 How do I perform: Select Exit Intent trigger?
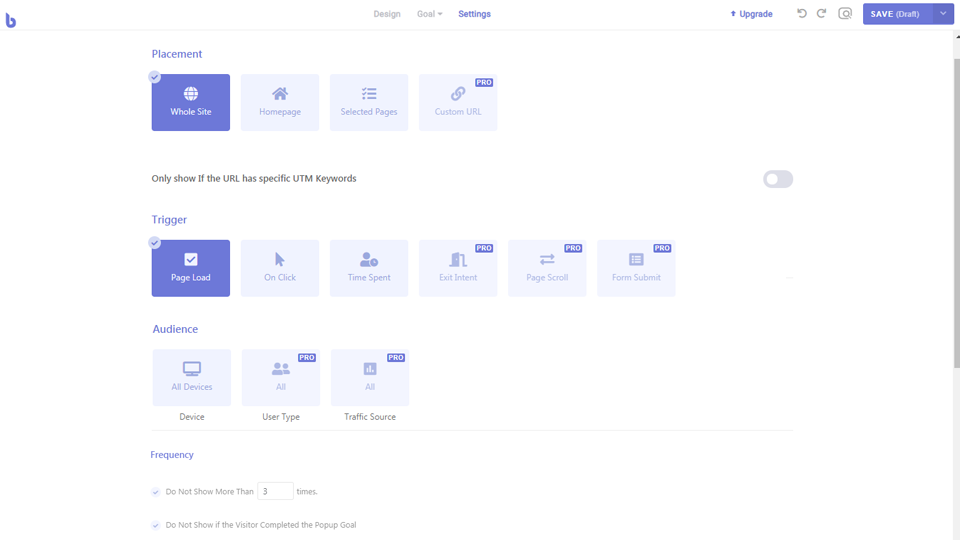(x=458, y=268)
